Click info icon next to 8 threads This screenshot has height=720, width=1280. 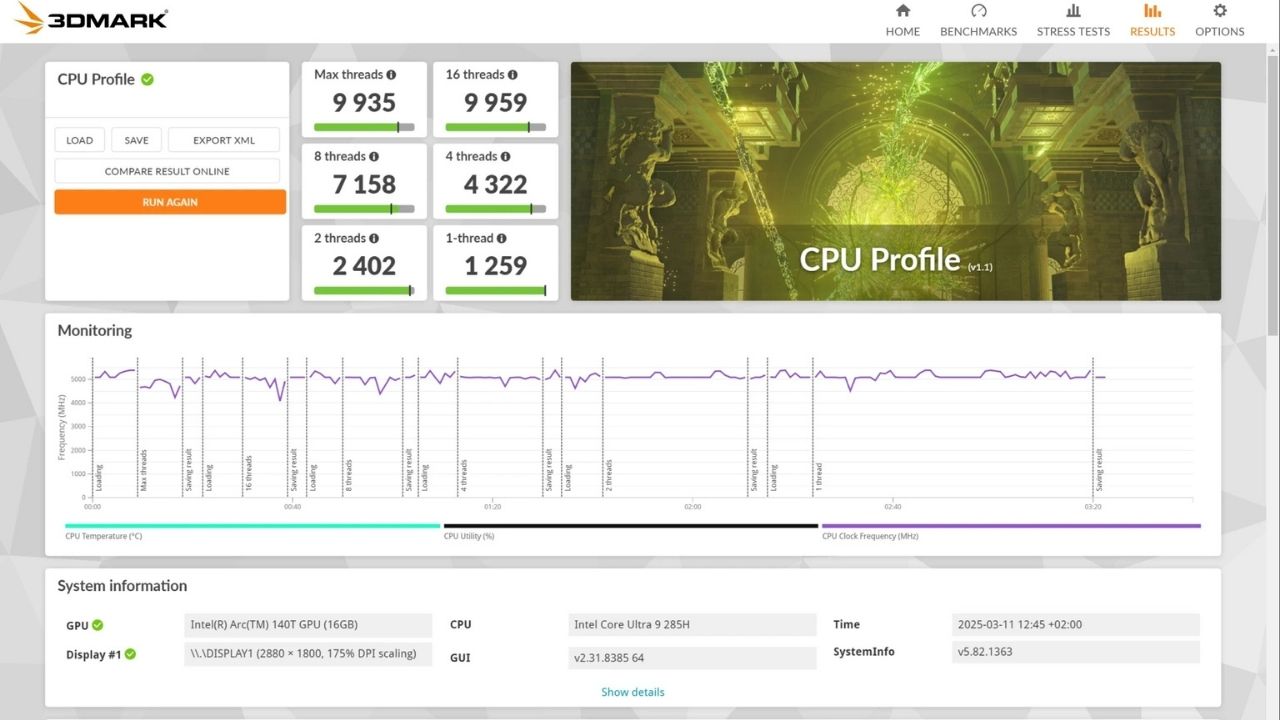coord(374,157)
